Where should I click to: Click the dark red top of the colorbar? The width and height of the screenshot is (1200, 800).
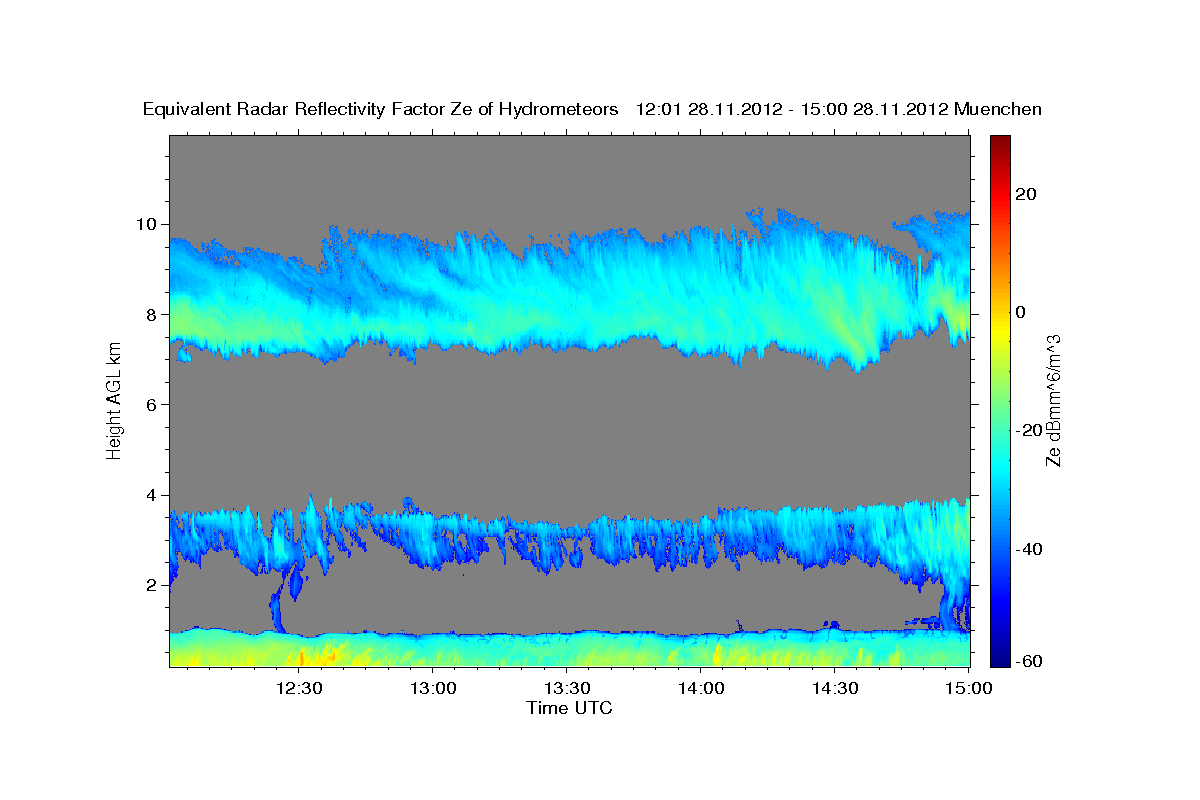(x=1000, y=145)
